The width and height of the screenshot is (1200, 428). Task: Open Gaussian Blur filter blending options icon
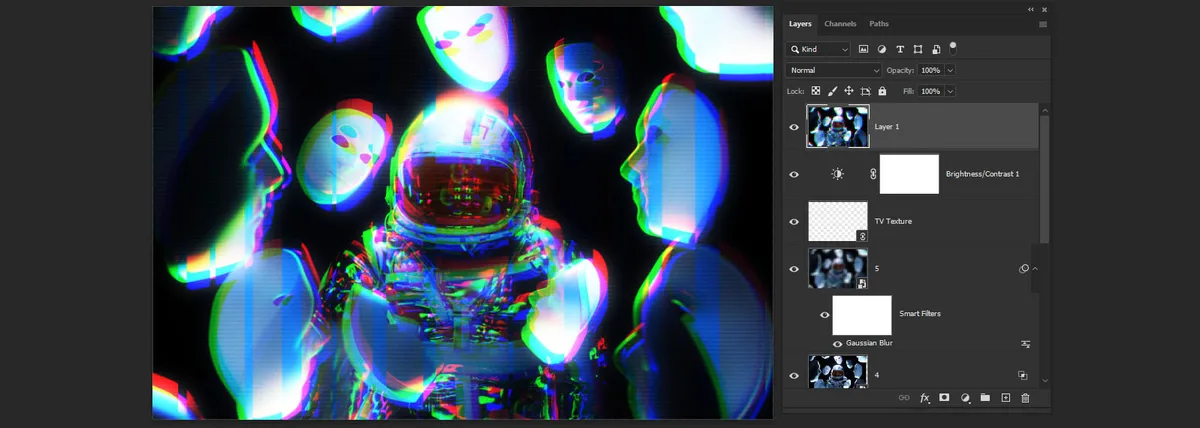tap(1025, 343)
